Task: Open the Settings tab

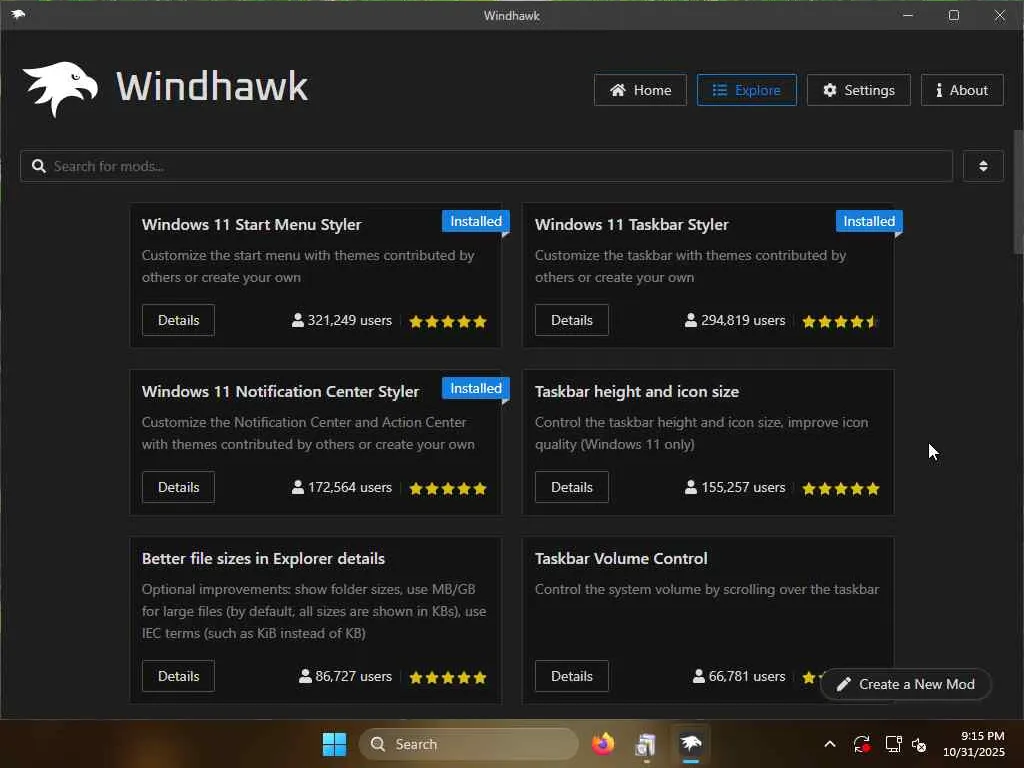Action: pyautogui.click(x=859, y=90)
